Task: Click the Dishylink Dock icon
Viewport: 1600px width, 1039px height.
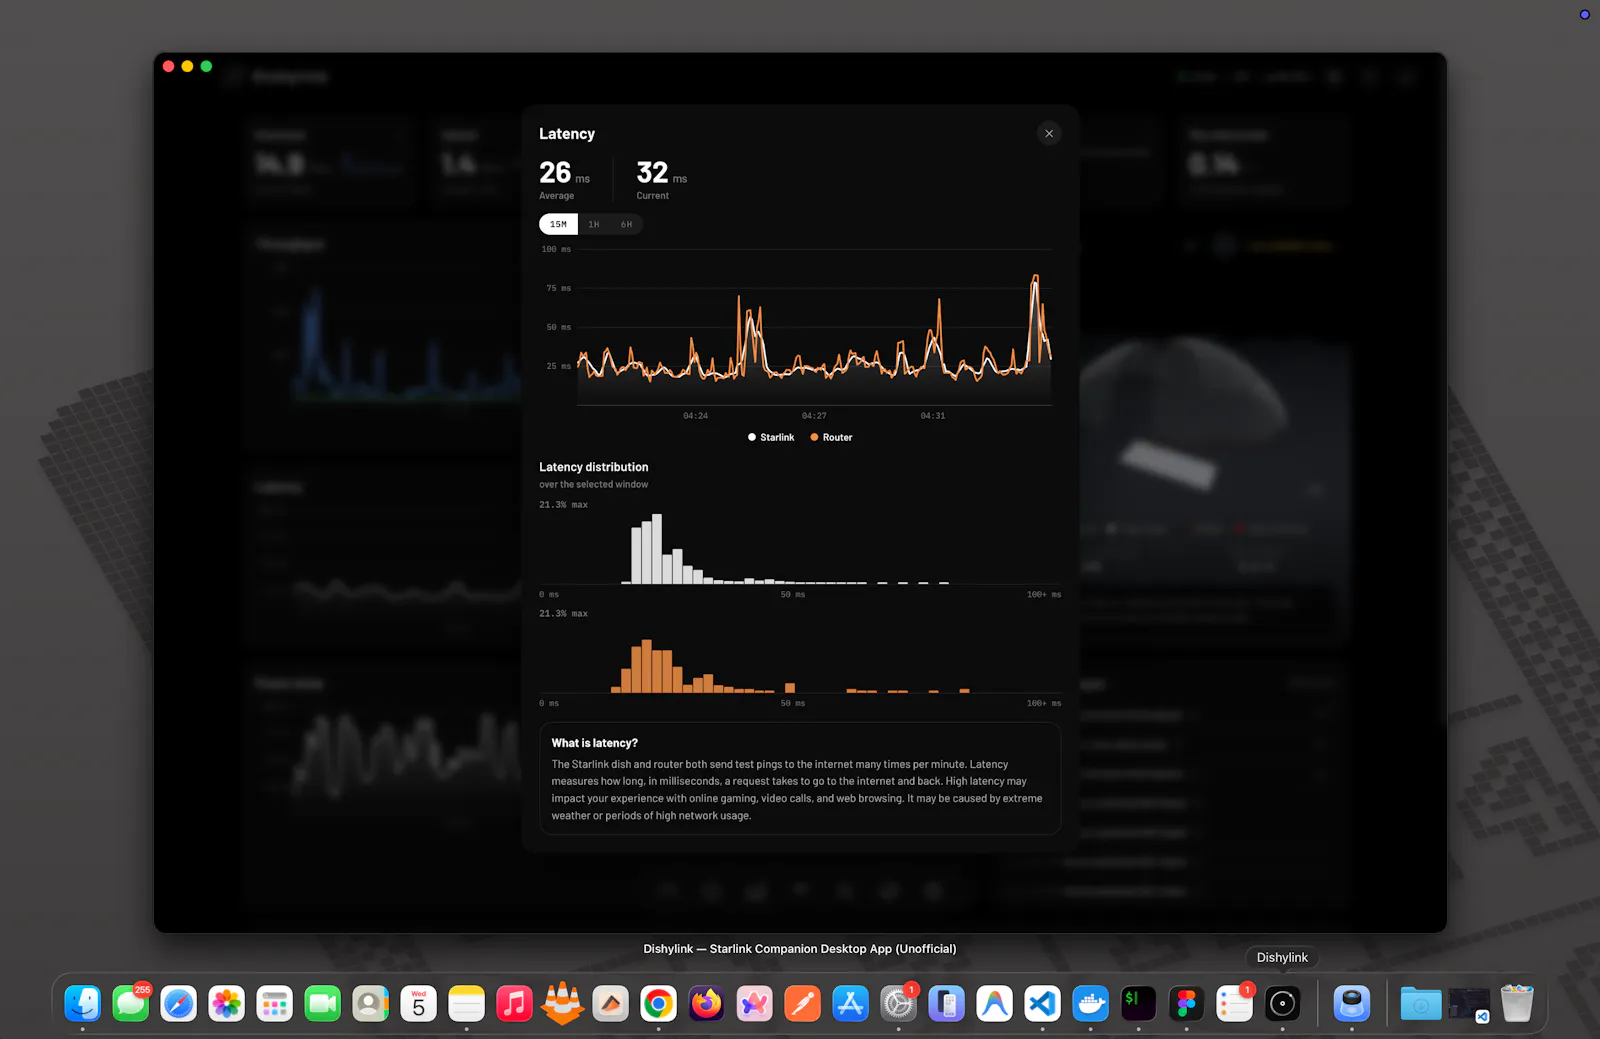Action: (1283, 1003)
